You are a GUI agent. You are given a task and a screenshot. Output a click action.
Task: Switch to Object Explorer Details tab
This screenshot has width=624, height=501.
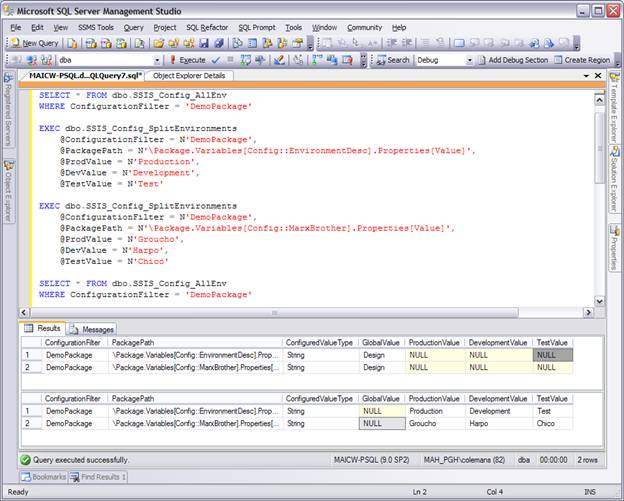pyautogui.click(x=190, y=76)
